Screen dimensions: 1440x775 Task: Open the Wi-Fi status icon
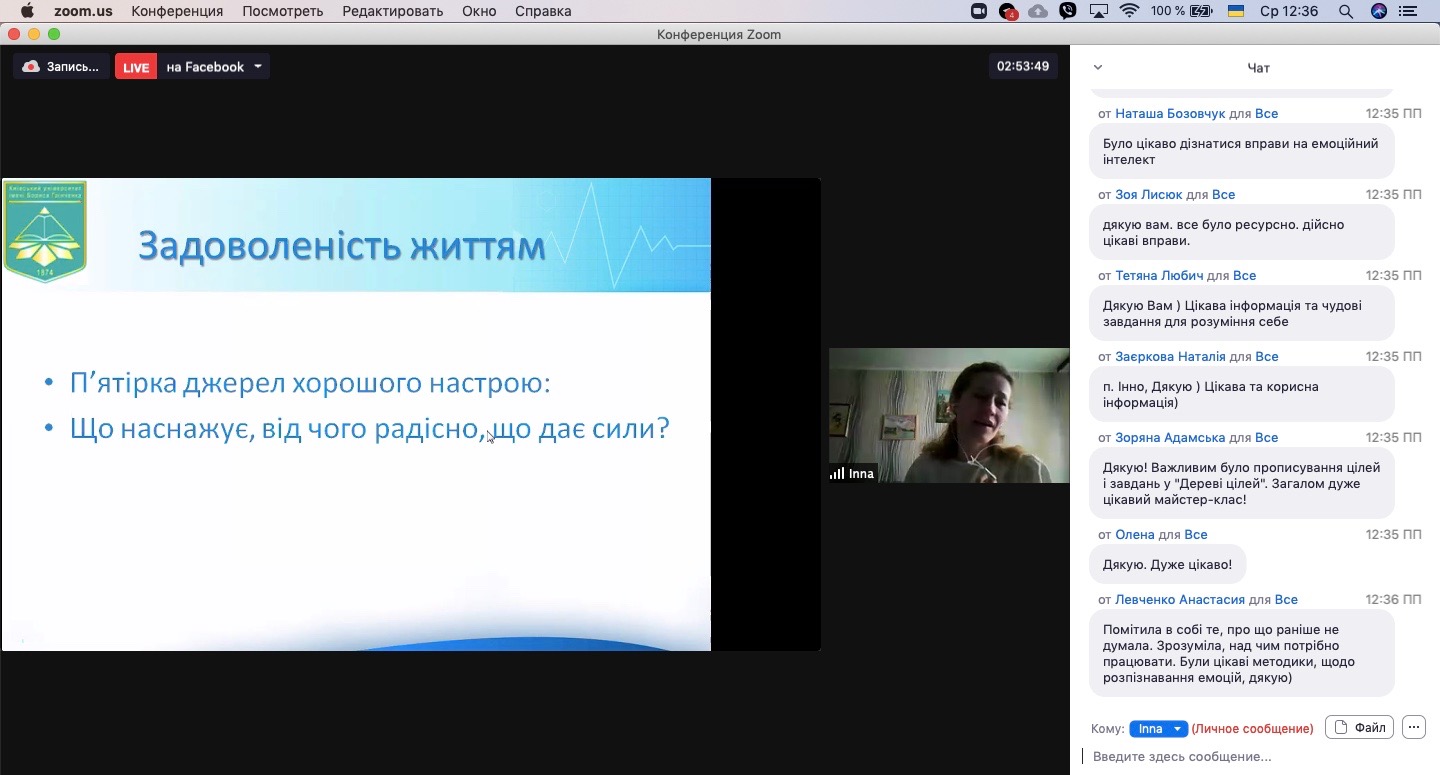click(x=1130, y=11)
